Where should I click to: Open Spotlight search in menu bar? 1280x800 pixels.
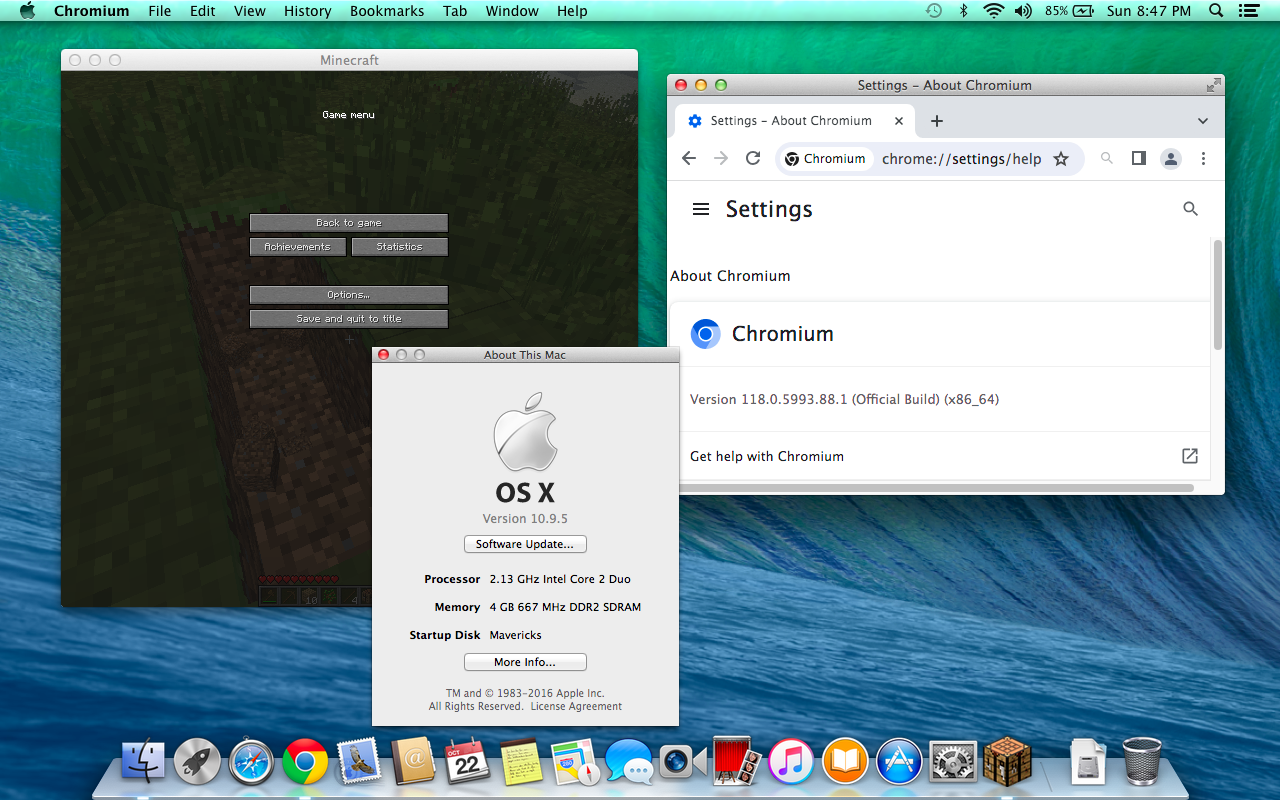pyautogui.click(x=1216, y=11)
